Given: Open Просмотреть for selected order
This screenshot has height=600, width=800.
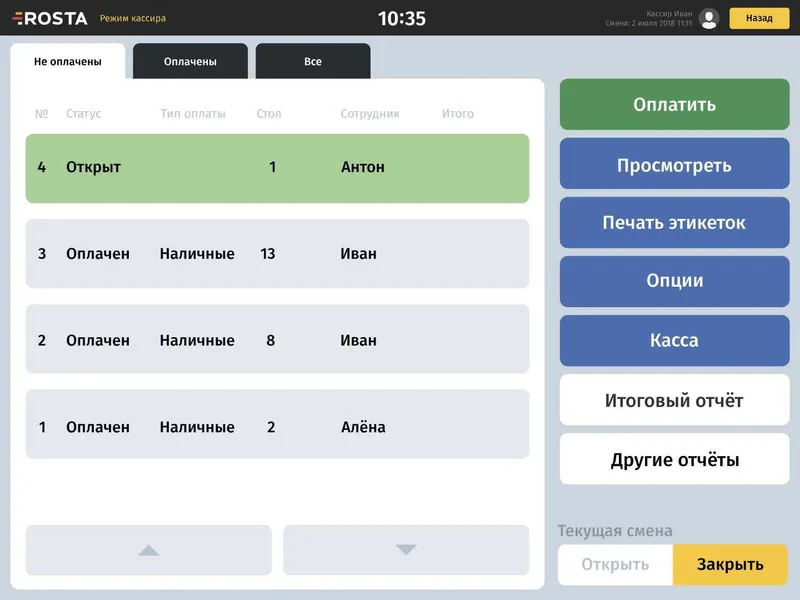Looking at the screenshot, I should [x=674, y=164].
